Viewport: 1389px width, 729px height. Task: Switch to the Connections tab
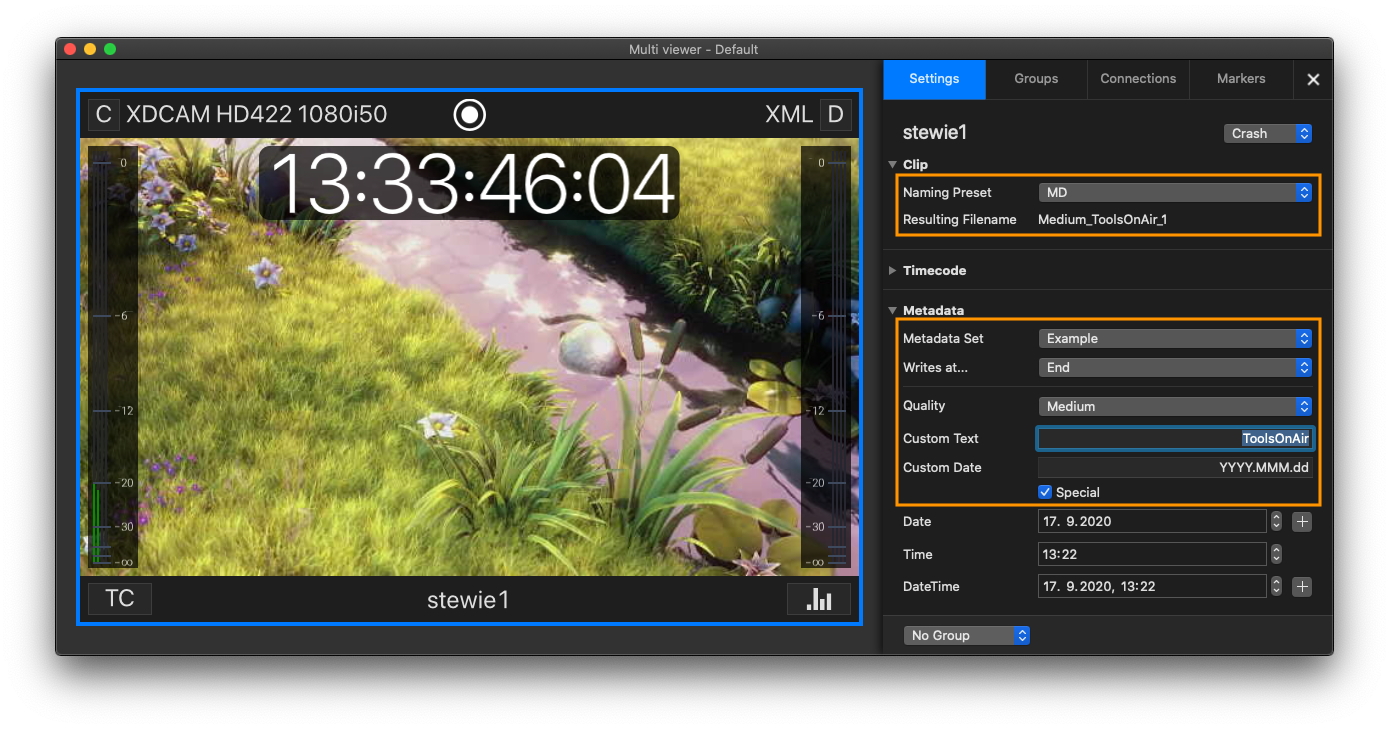[x=1138, y=79]
